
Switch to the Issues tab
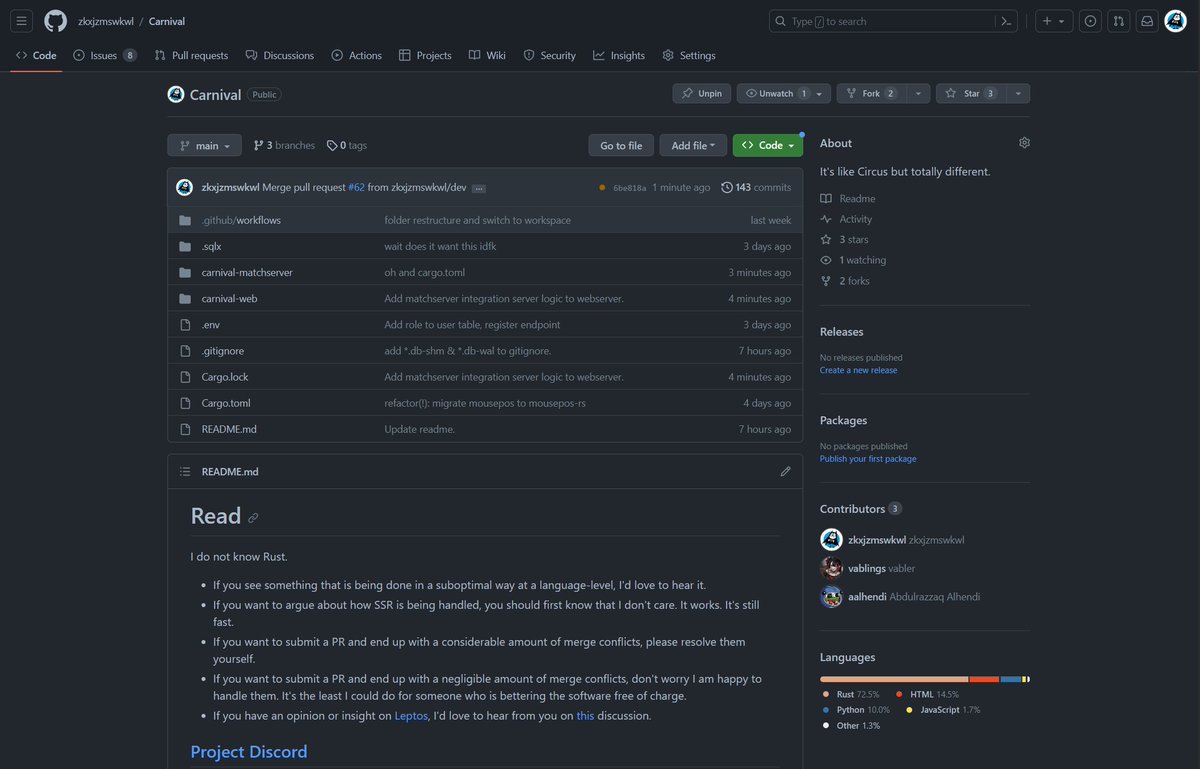click(105, 55)
